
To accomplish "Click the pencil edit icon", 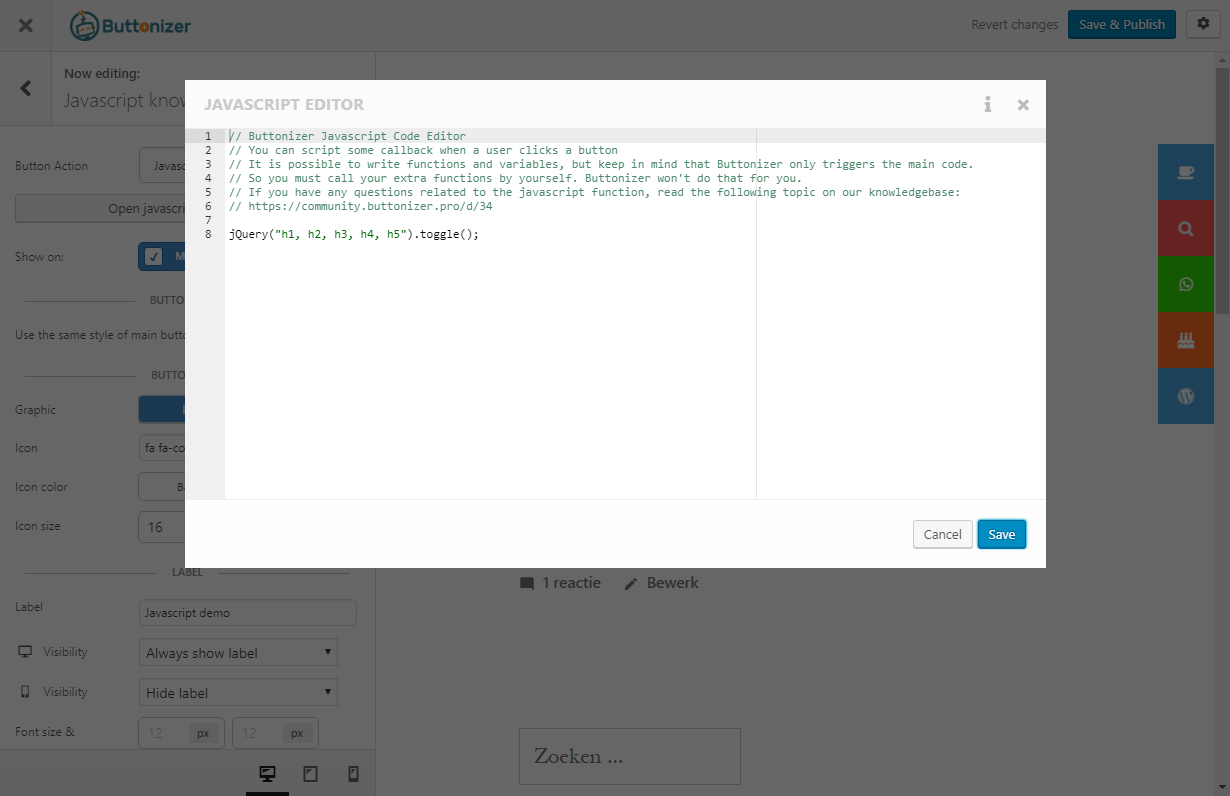I will click(631, 583).
